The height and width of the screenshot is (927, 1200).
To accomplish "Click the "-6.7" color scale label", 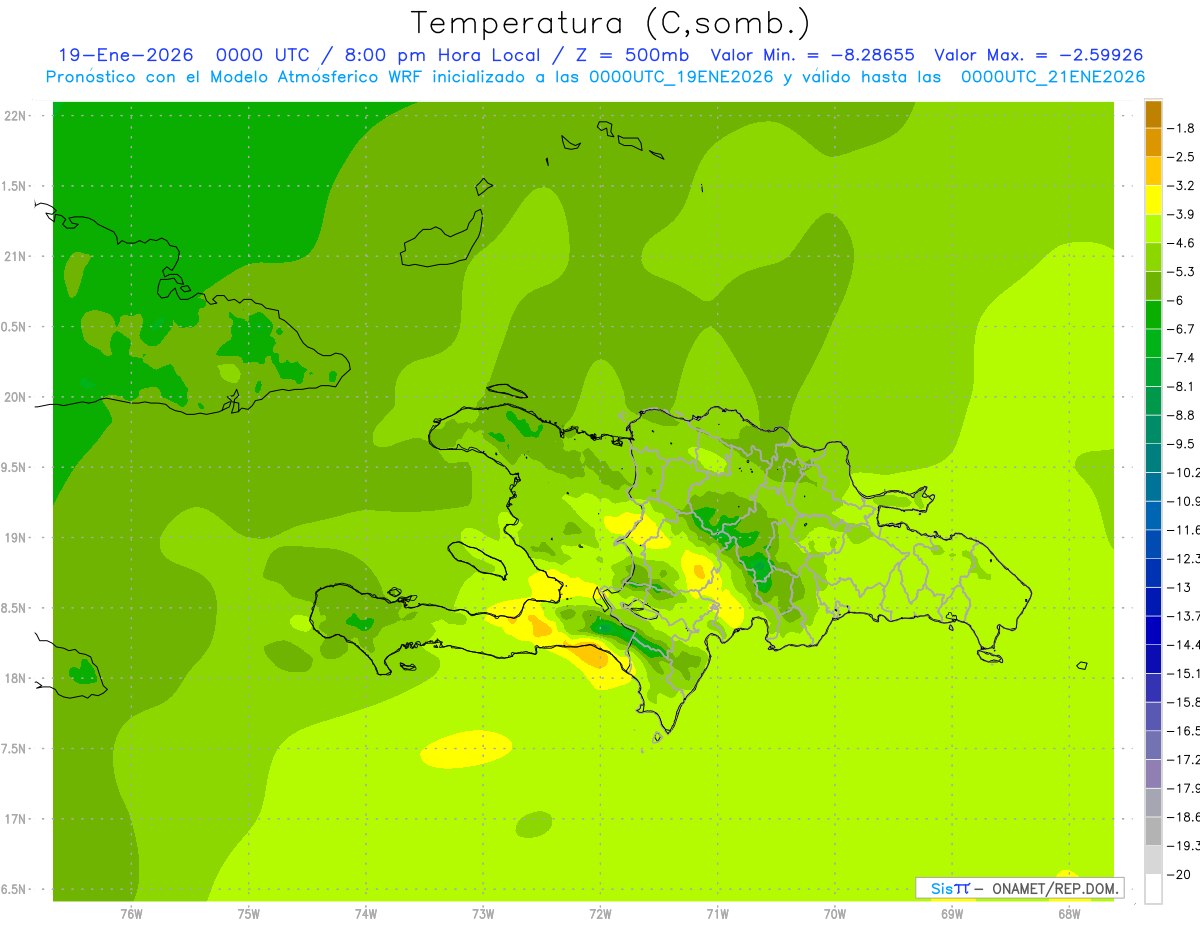I will coord(1181,329).
